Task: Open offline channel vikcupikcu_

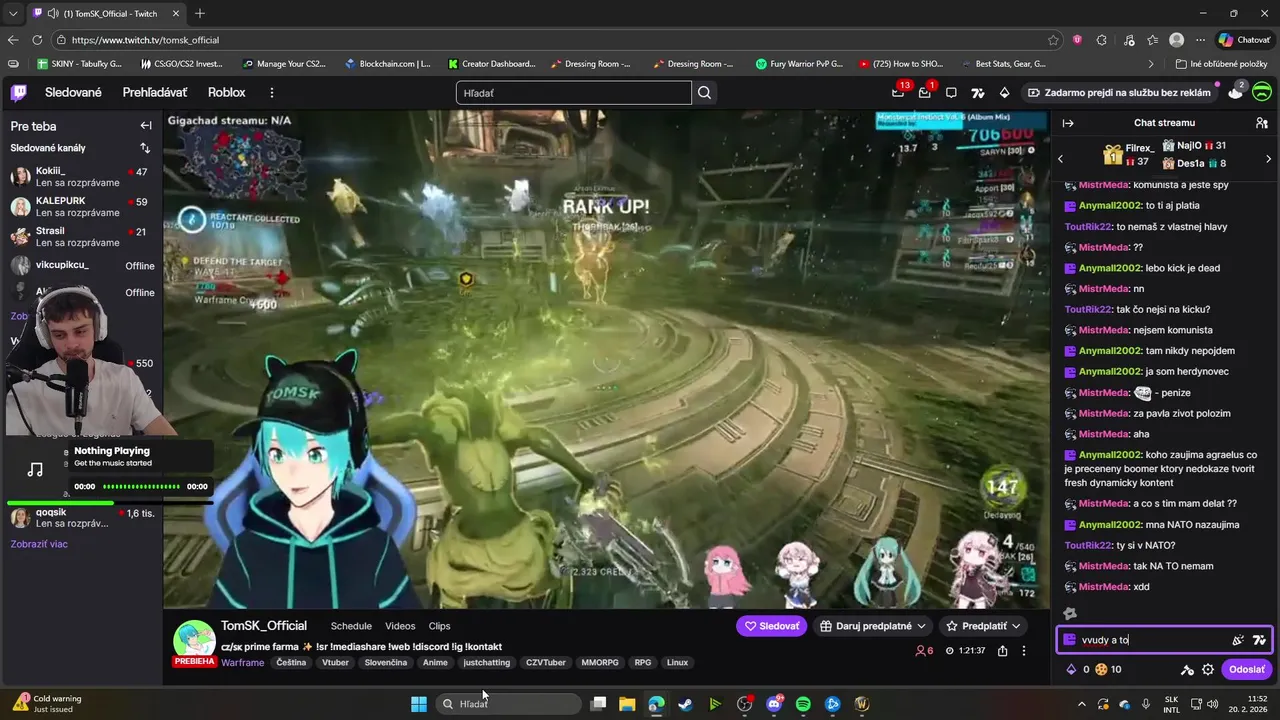Action: (x=81, y=265)
